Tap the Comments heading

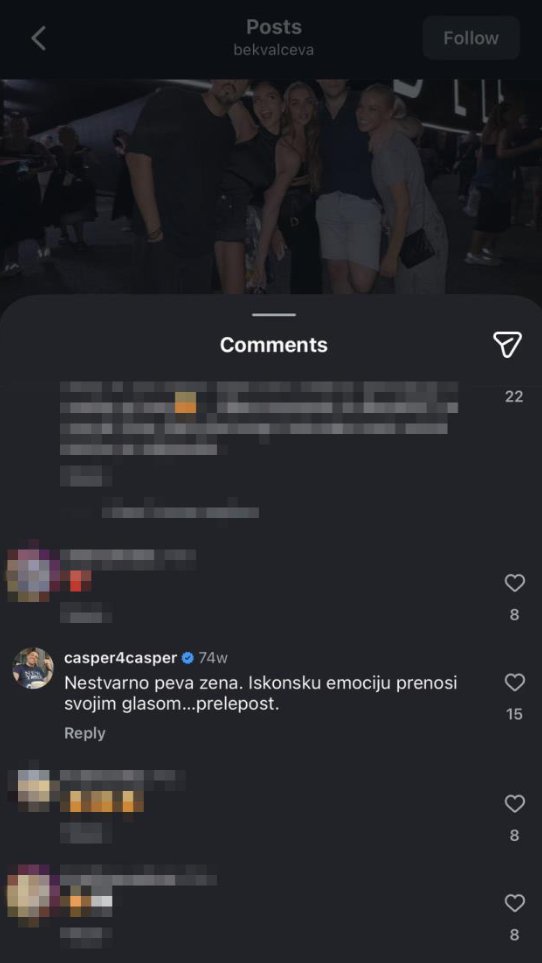[274, 345]
